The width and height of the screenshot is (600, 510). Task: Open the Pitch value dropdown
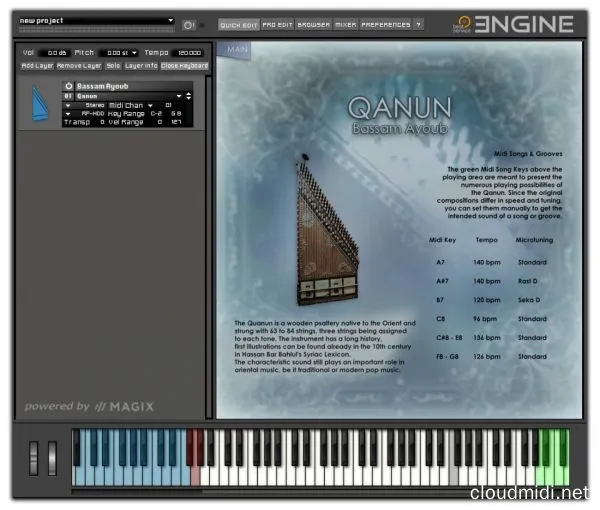(x=118, y=52)
